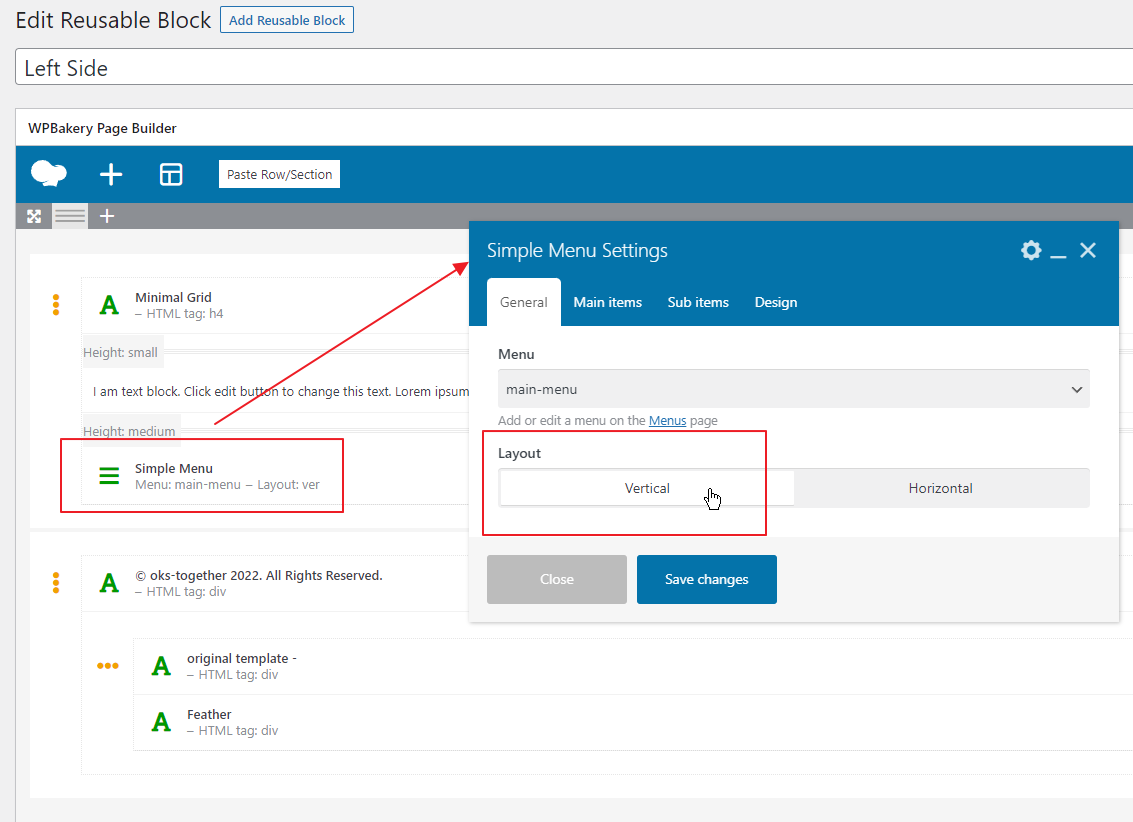Add column with the gray bar plus
1133x822 pixels.
point(107,216)
